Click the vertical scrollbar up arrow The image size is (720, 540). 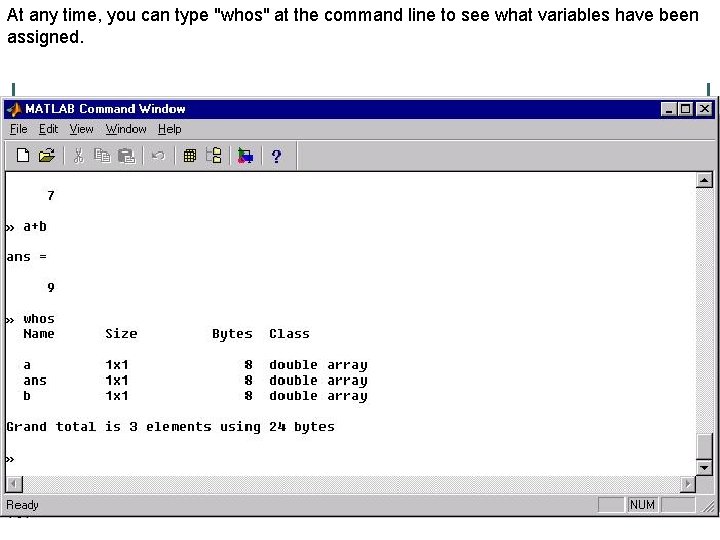(704, 180)
